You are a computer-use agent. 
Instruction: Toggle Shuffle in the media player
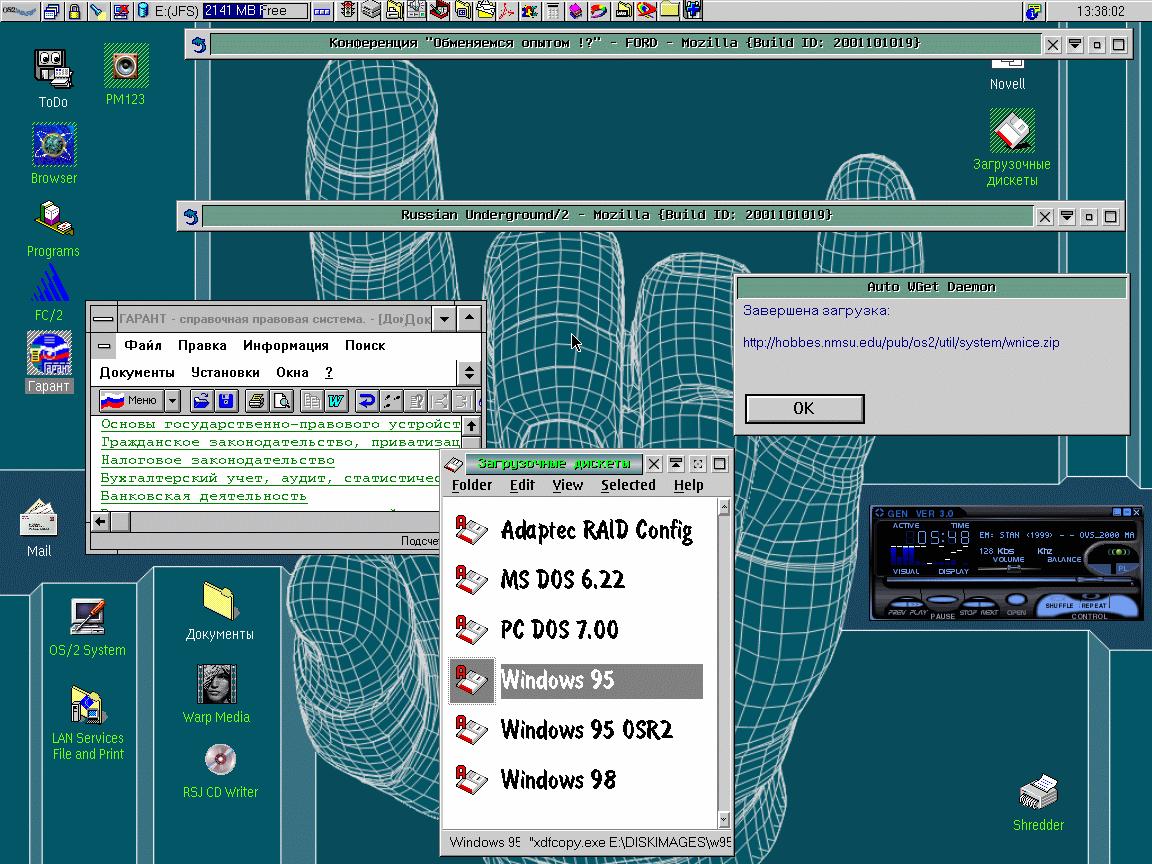1059,605
